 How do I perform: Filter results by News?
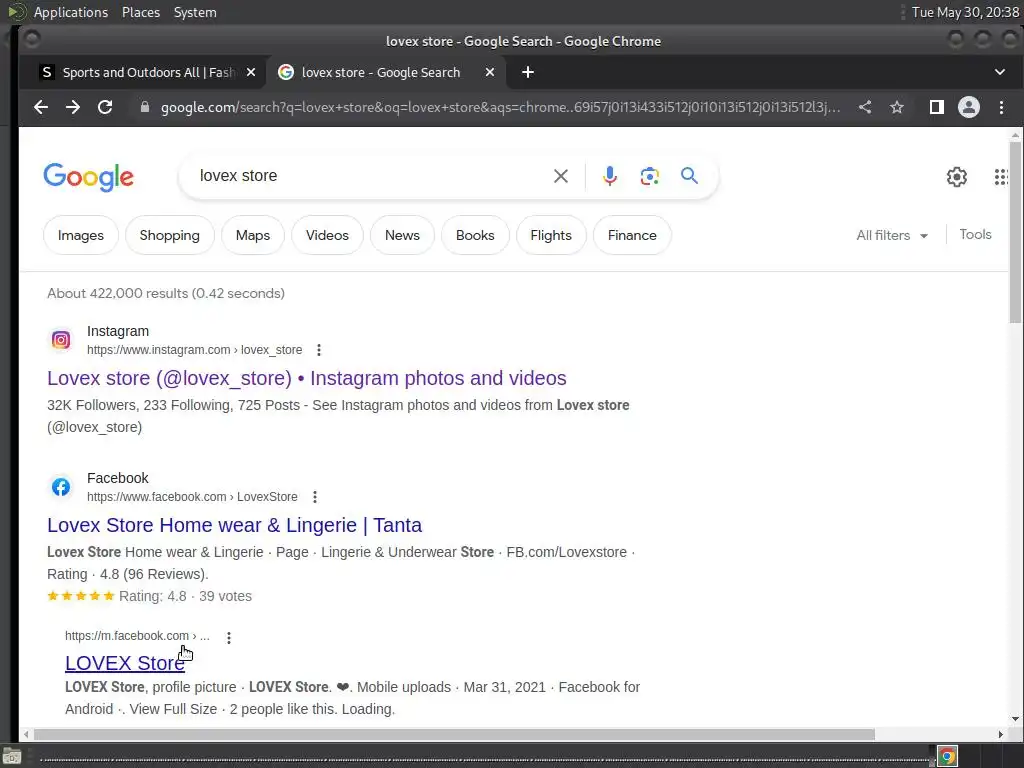coord(402,235)
